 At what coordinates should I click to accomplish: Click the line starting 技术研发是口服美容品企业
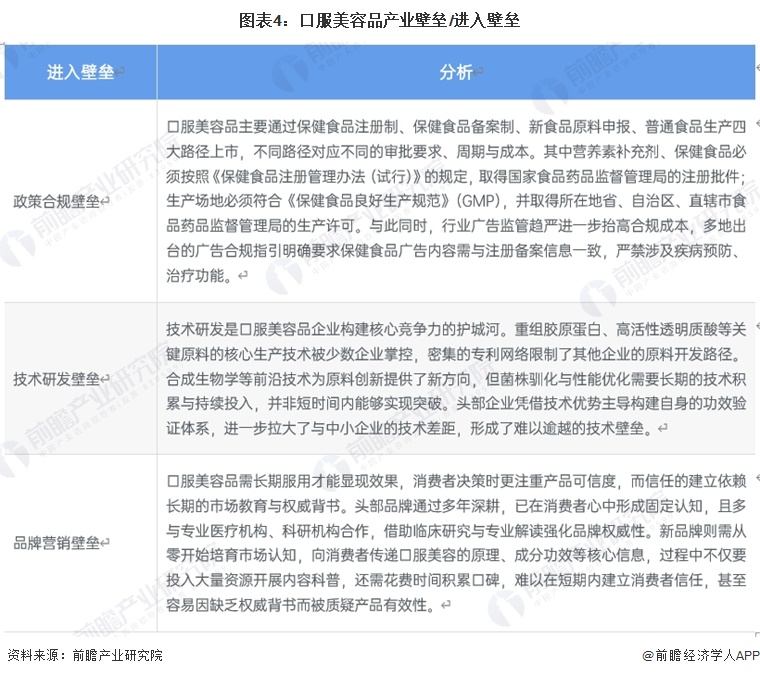click(456, 330)
